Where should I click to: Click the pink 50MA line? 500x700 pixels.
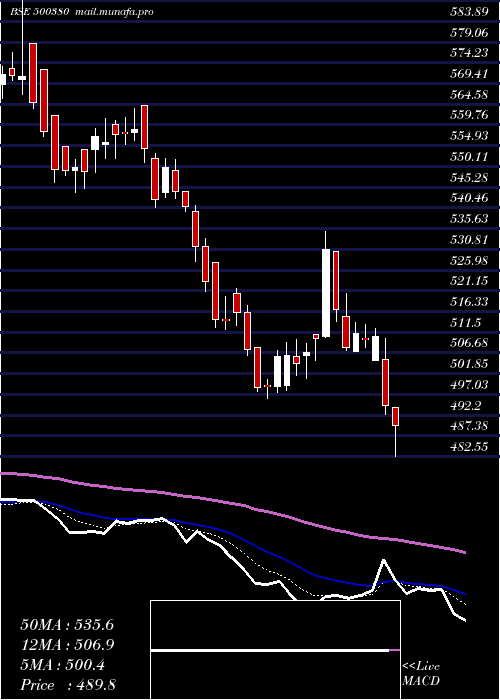click(232, 504)
